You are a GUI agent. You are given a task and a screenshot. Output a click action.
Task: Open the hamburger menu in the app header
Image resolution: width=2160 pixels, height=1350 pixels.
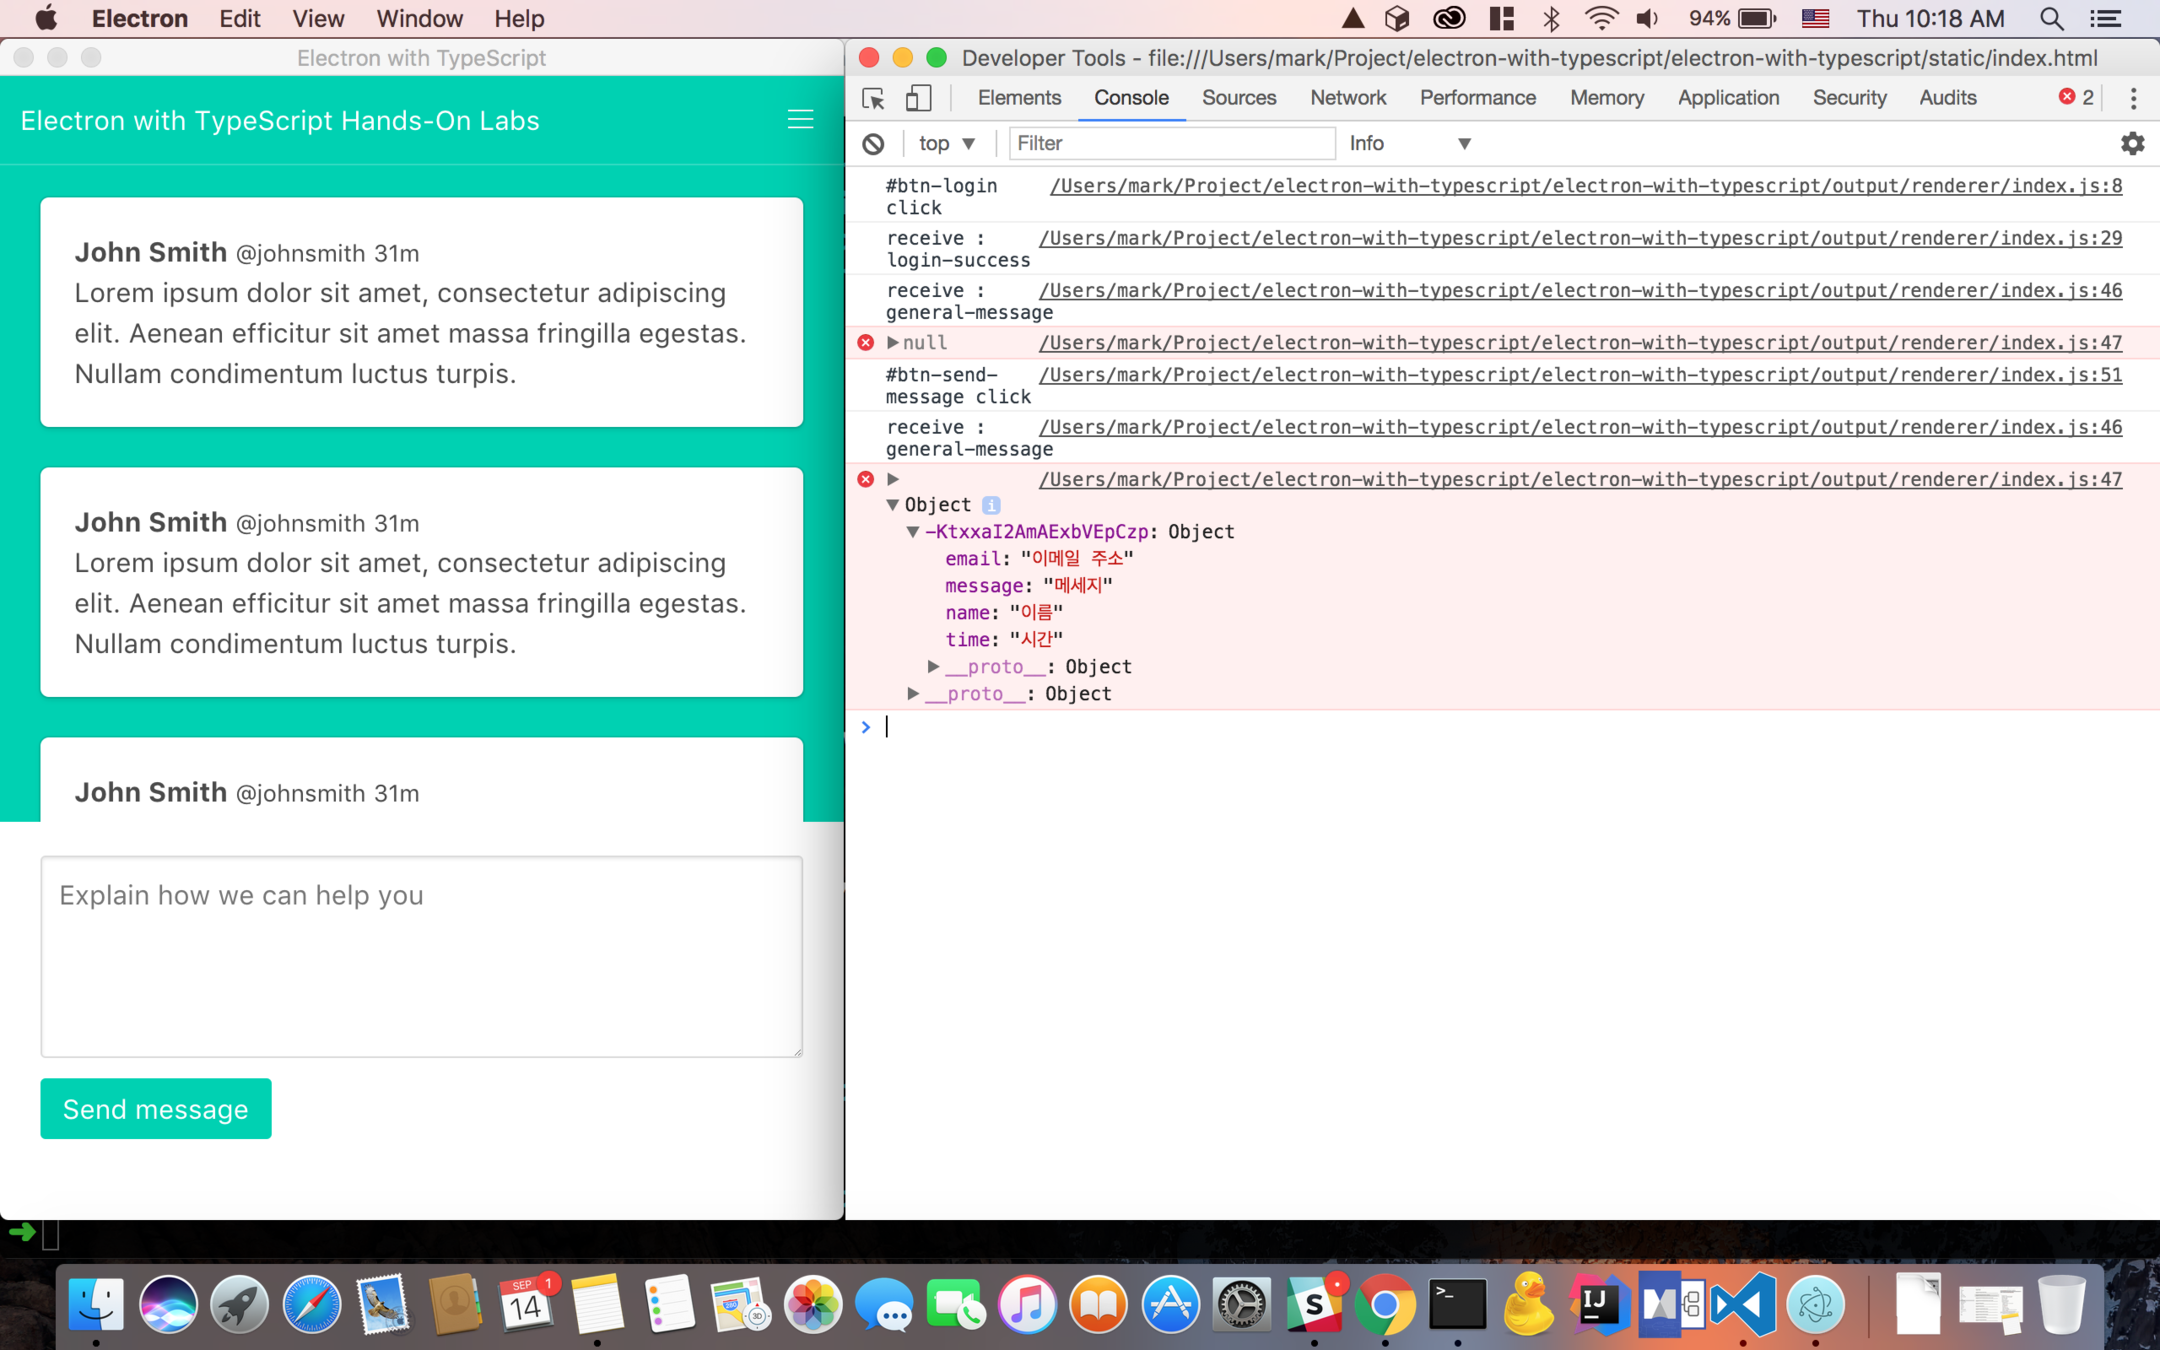tap(800, 120)
